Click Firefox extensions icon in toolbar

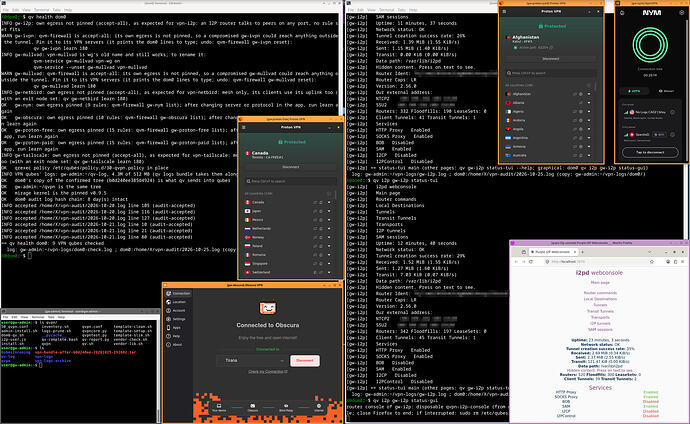[x=675, y=261]
